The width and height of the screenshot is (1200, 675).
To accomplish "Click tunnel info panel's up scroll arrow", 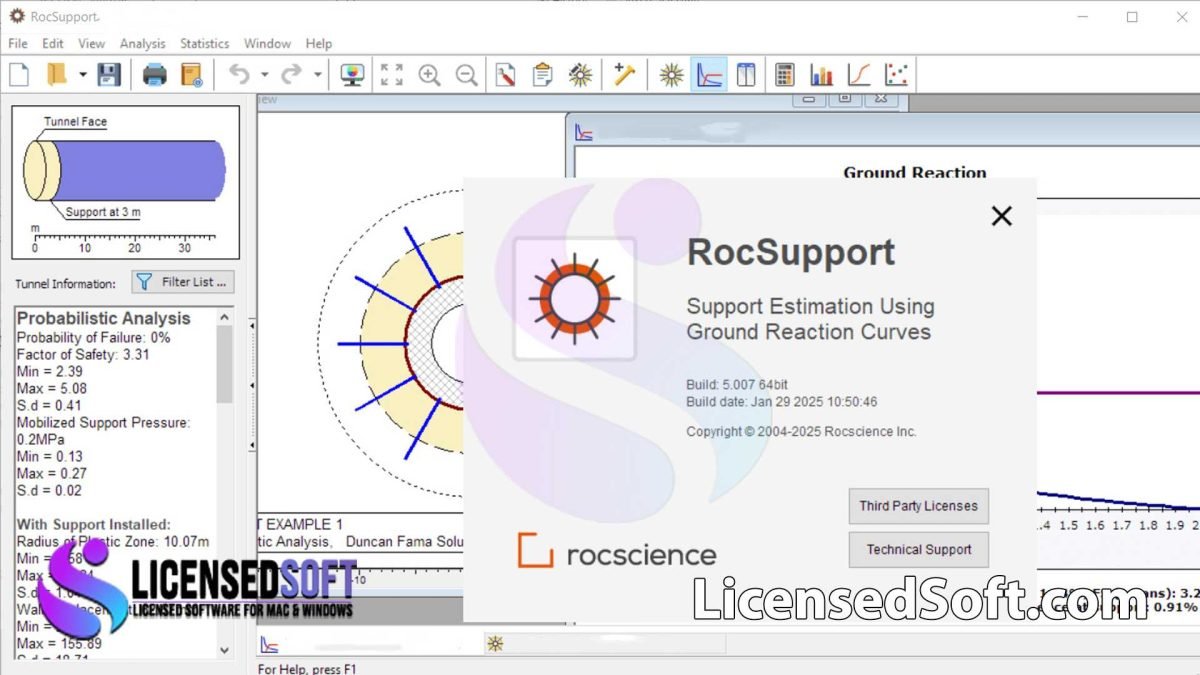I will point(225,316).
